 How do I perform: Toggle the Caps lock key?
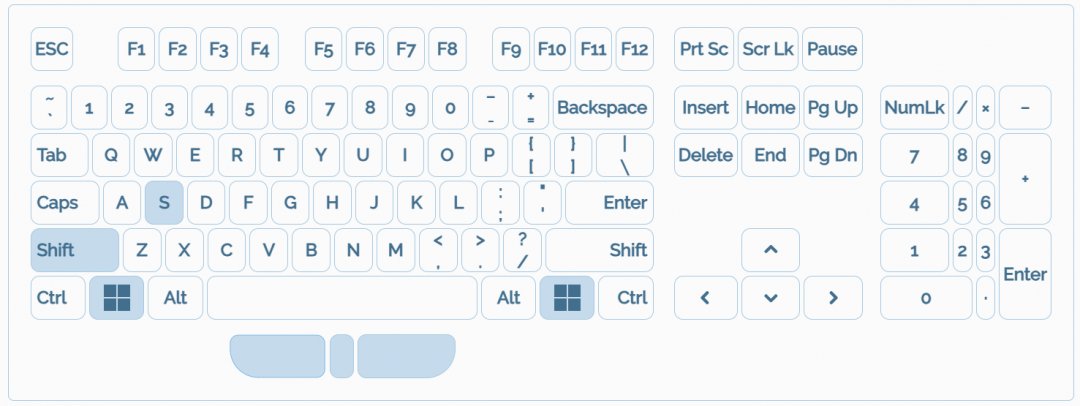point(65,203)
